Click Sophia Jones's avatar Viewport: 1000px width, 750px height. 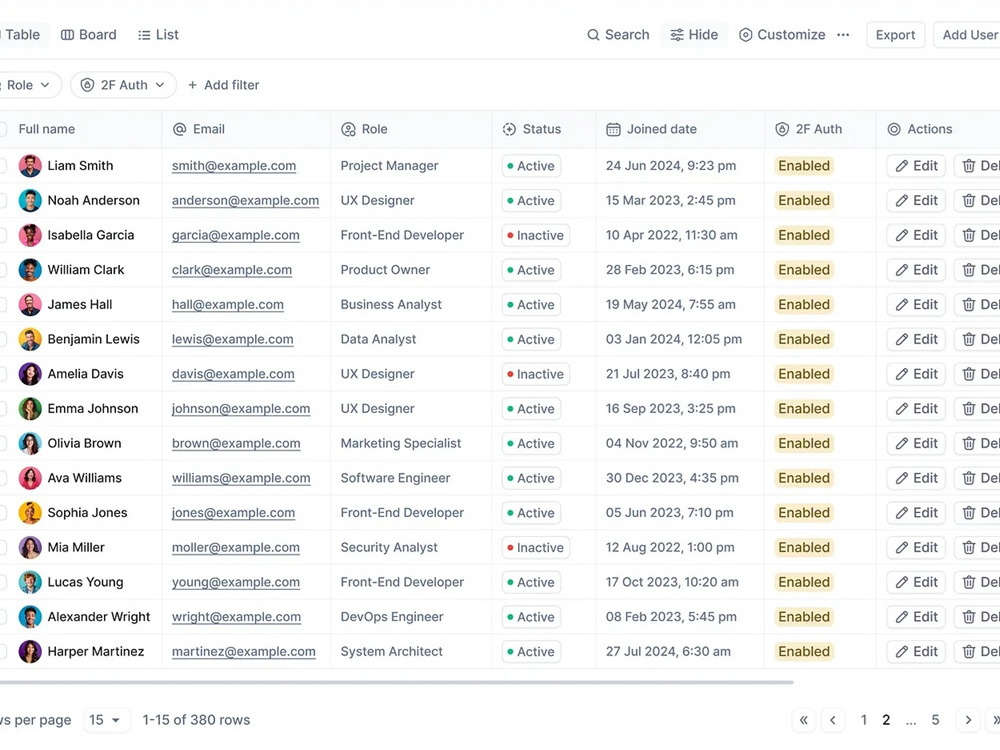pos(30,513)
